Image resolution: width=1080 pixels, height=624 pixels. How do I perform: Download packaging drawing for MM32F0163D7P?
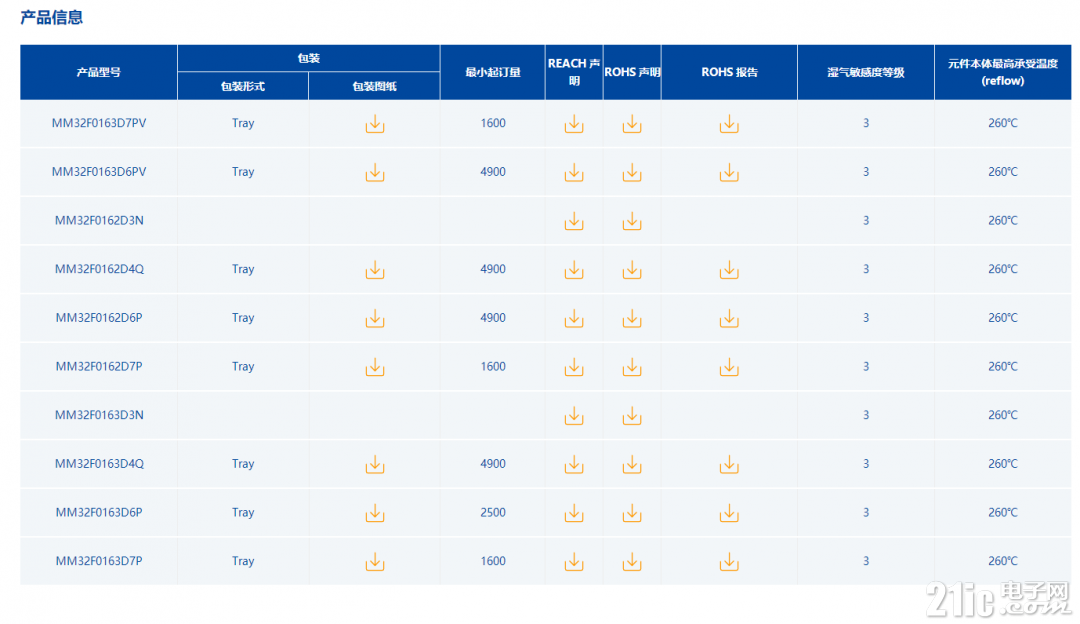coord(375,563)
